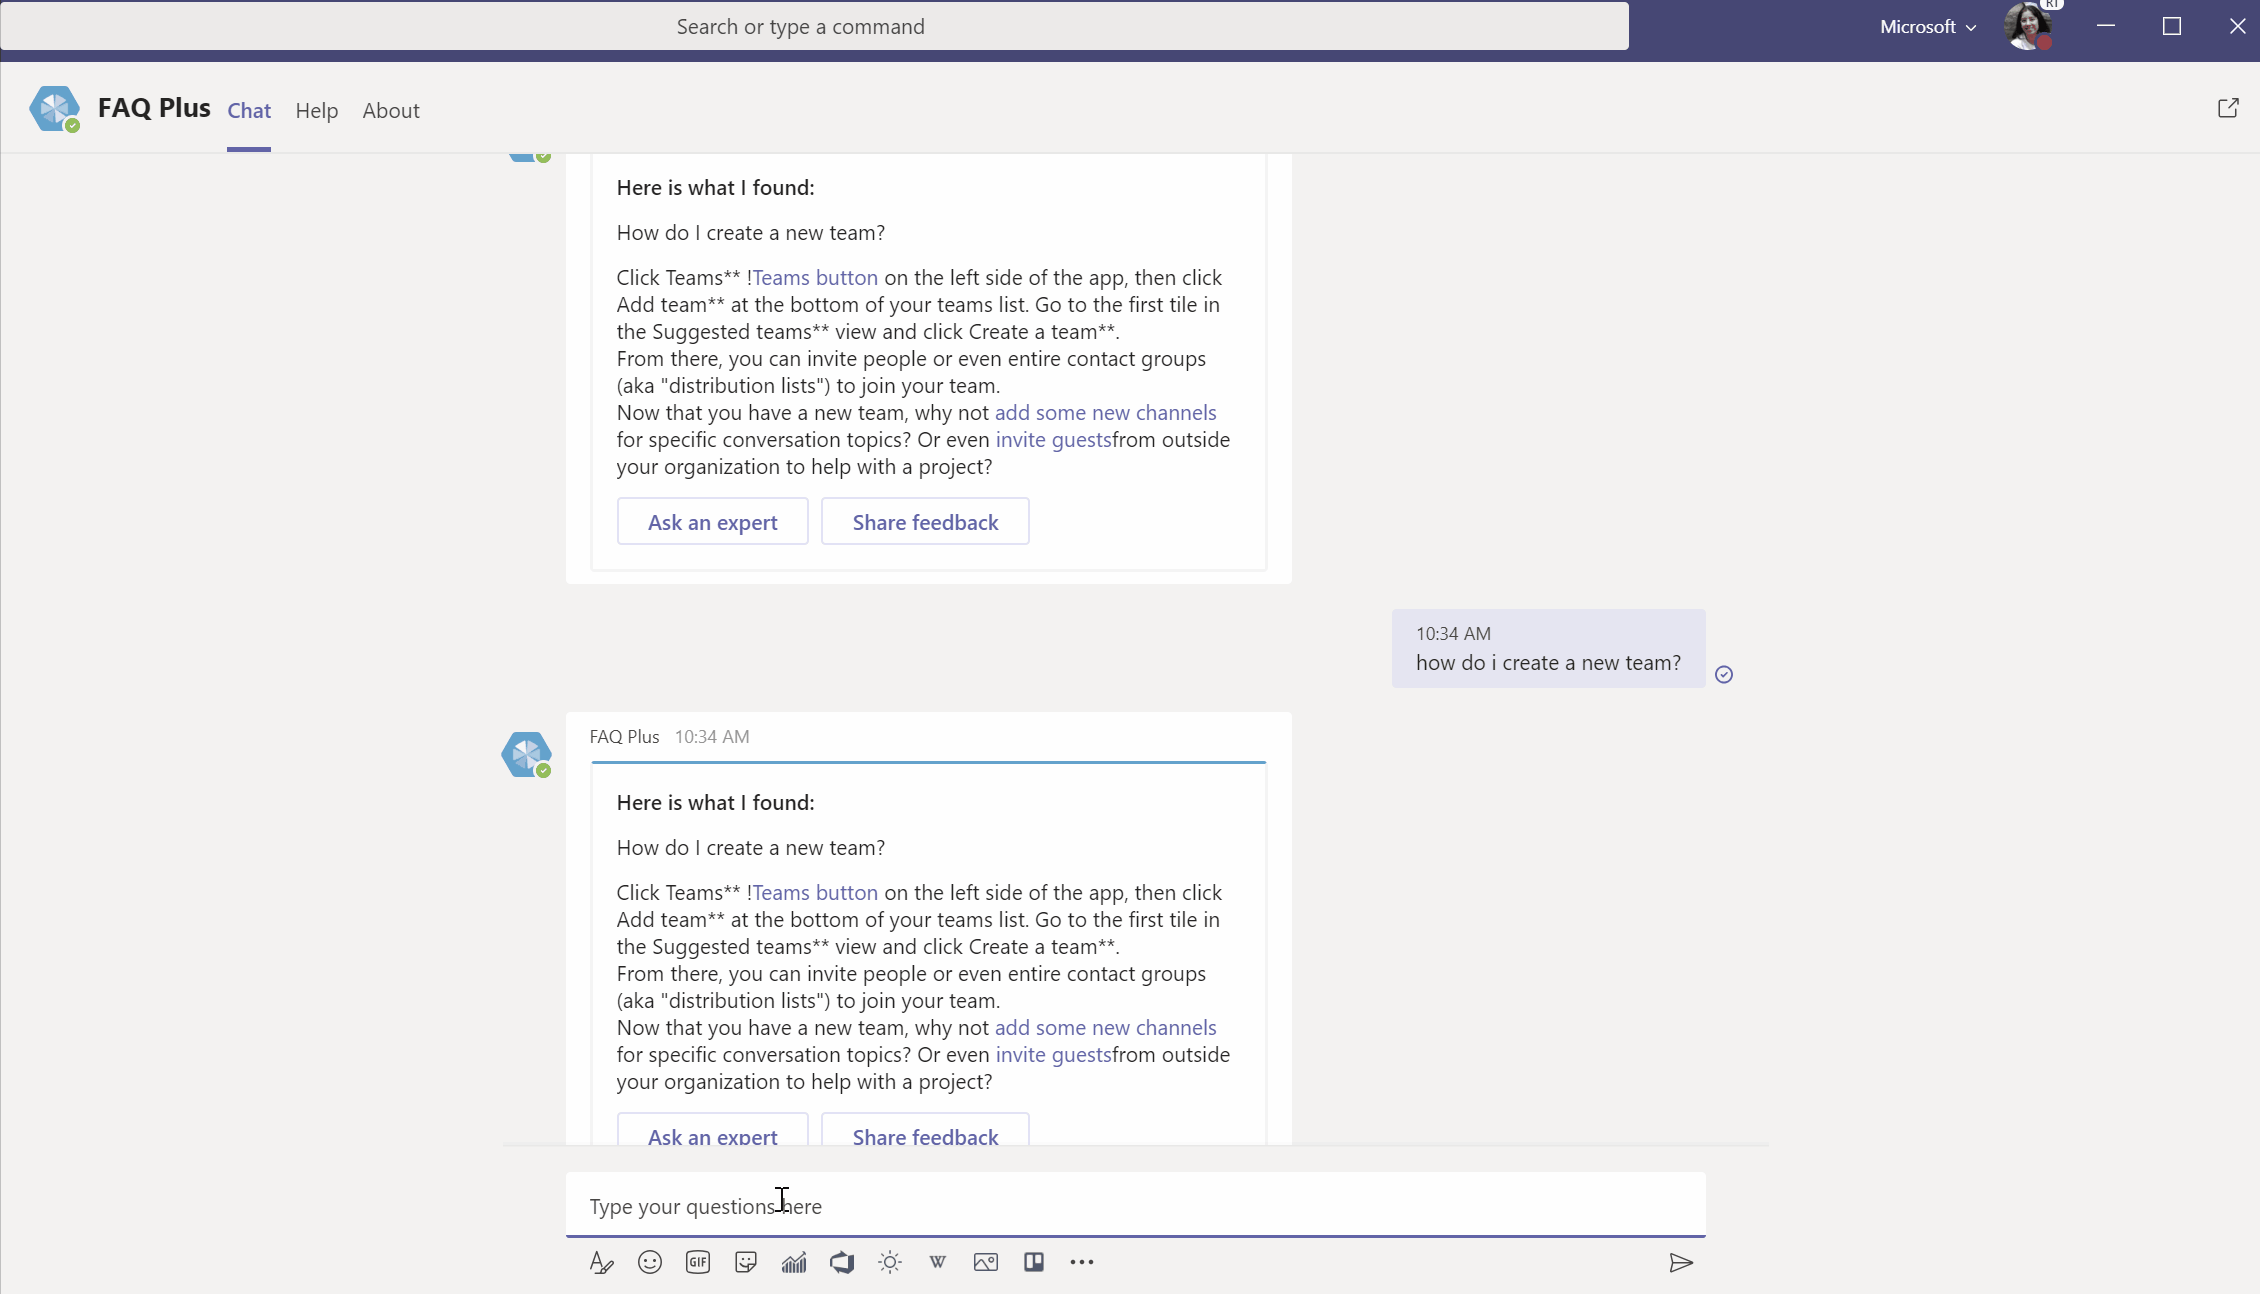The height and width of the screenshot is (1294, 2260).
Task: Open the Help tab in FAQ Plus
Action: pyautogui.click(x=318, y=109)
